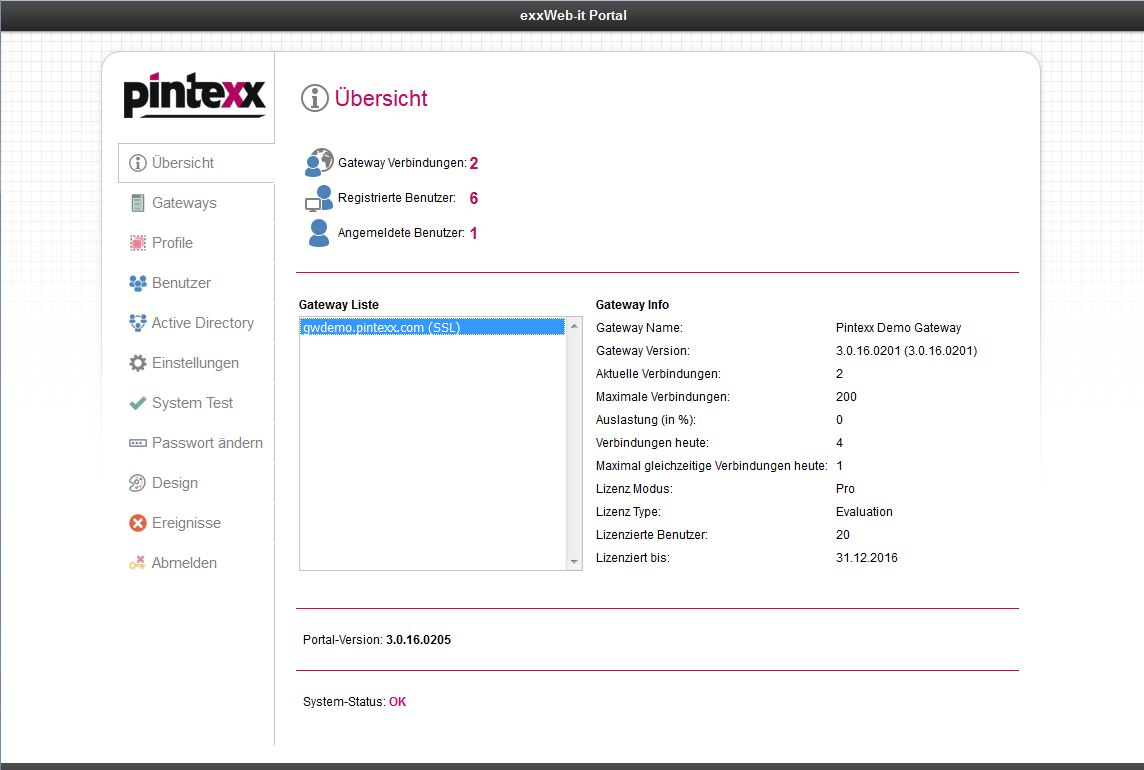Image resolution: width=1144 pixels, height=770 pixels.
Task: Log out via Abmelden link
Action: point(184,563)
